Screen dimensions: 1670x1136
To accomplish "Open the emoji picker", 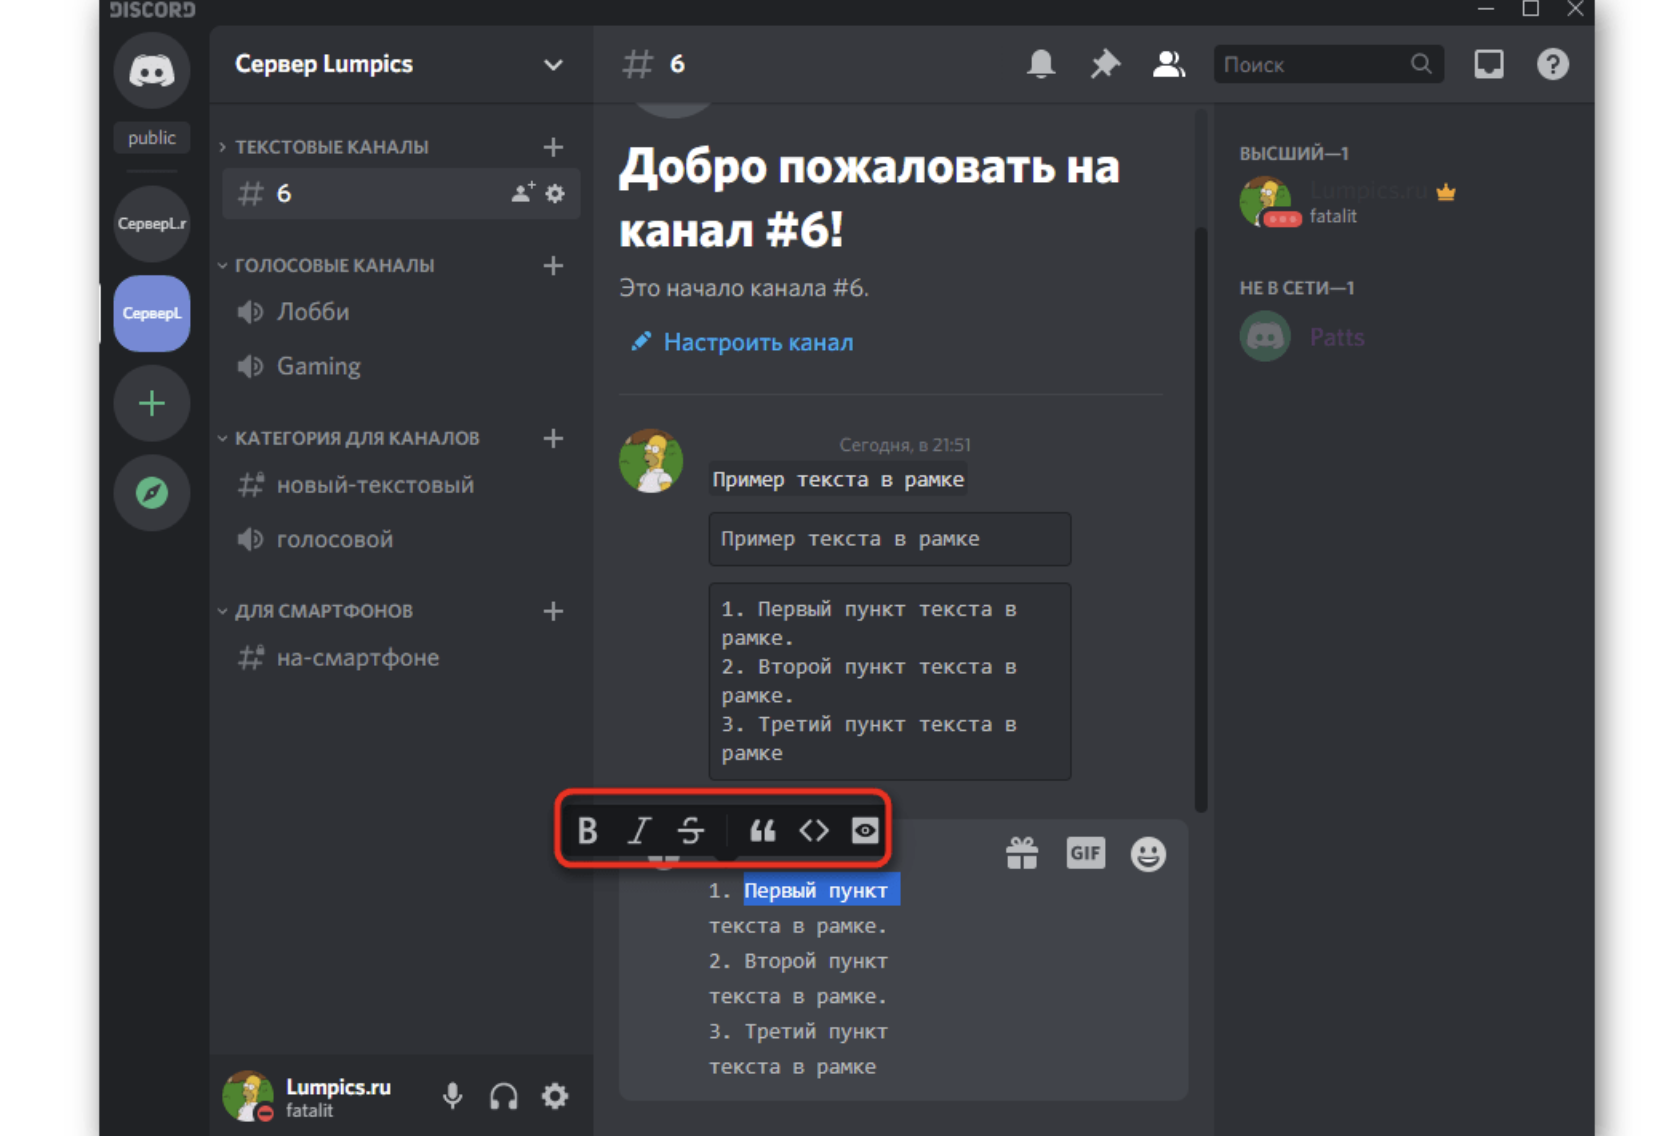I will (1148, 854).
